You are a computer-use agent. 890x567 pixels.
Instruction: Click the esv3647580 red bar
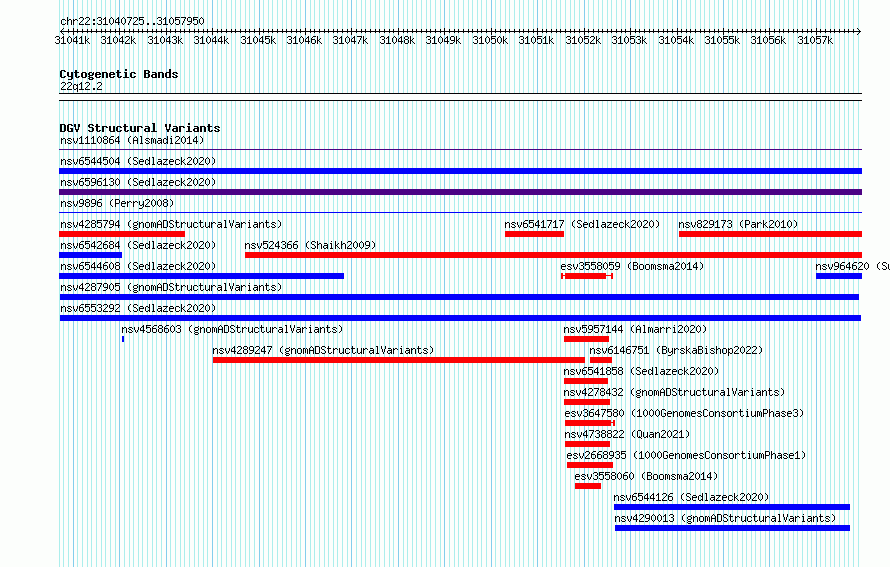pos(590,423)
